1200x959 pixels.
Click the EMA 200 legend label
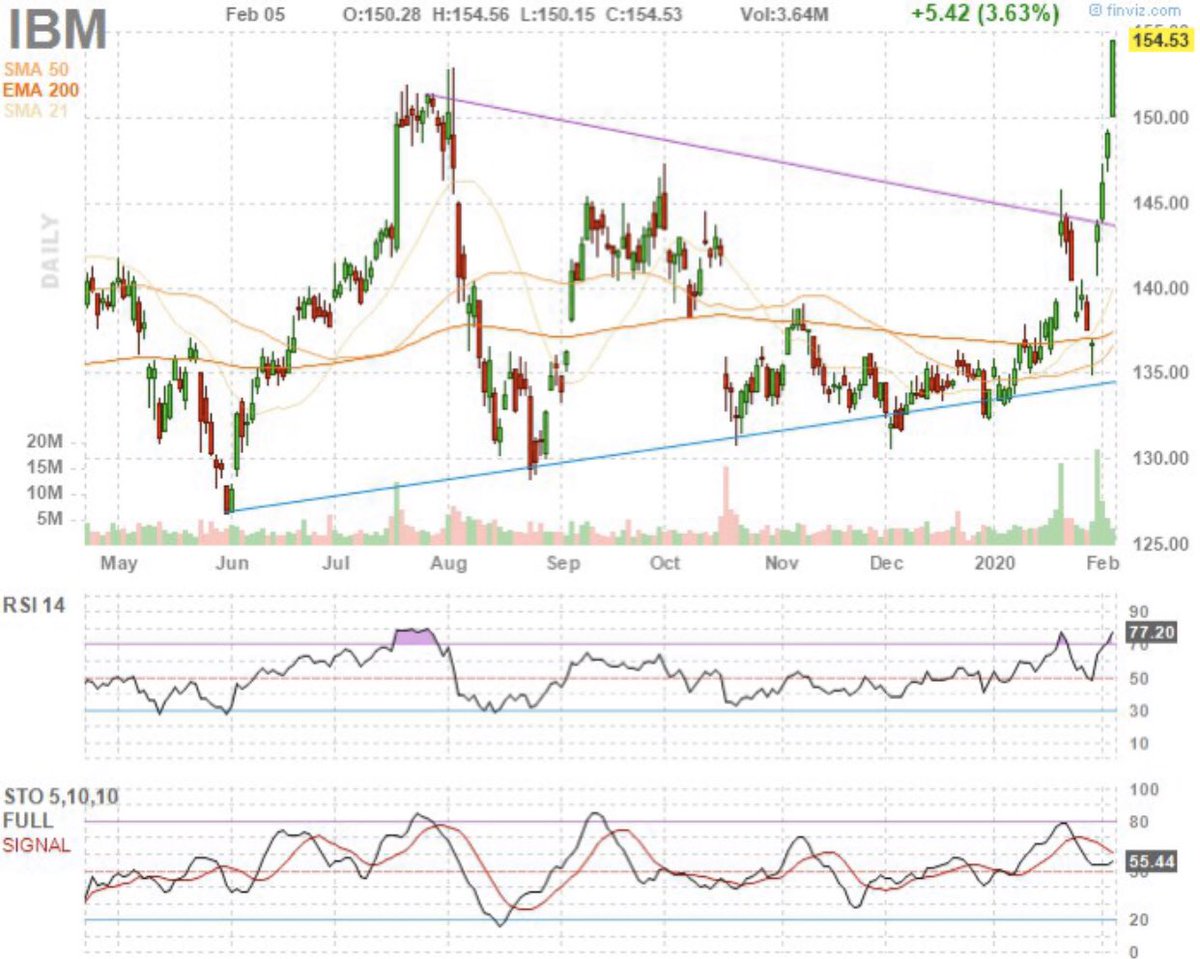pyautogui.click(x=39, y=90)
